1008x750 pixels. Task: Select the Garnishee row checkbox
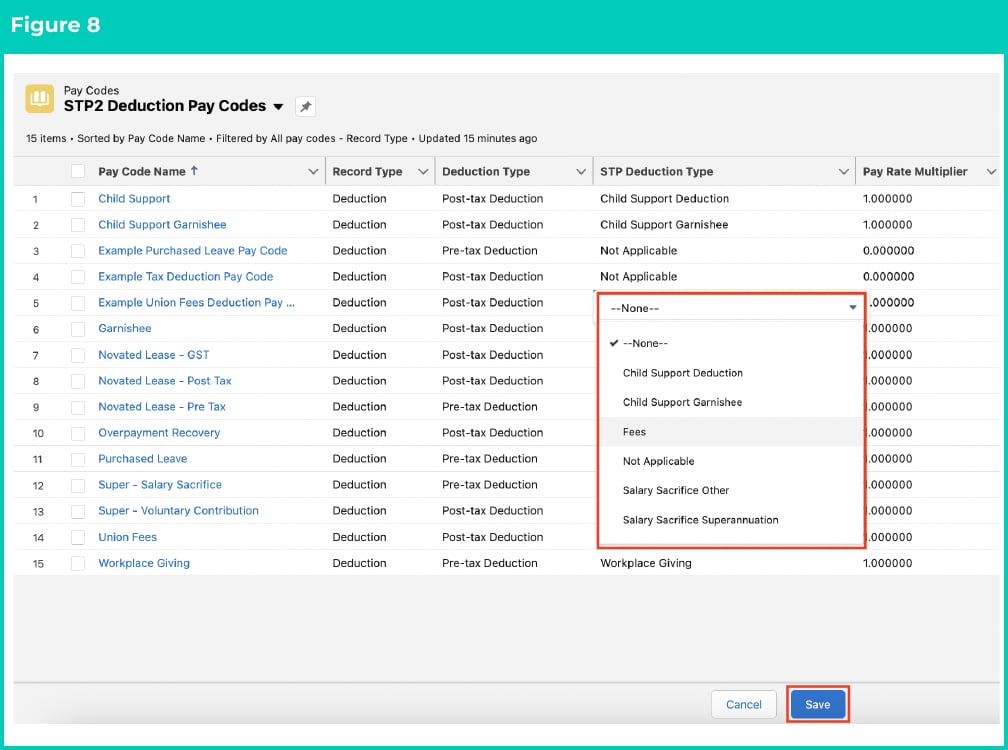(x=78, y=329)
